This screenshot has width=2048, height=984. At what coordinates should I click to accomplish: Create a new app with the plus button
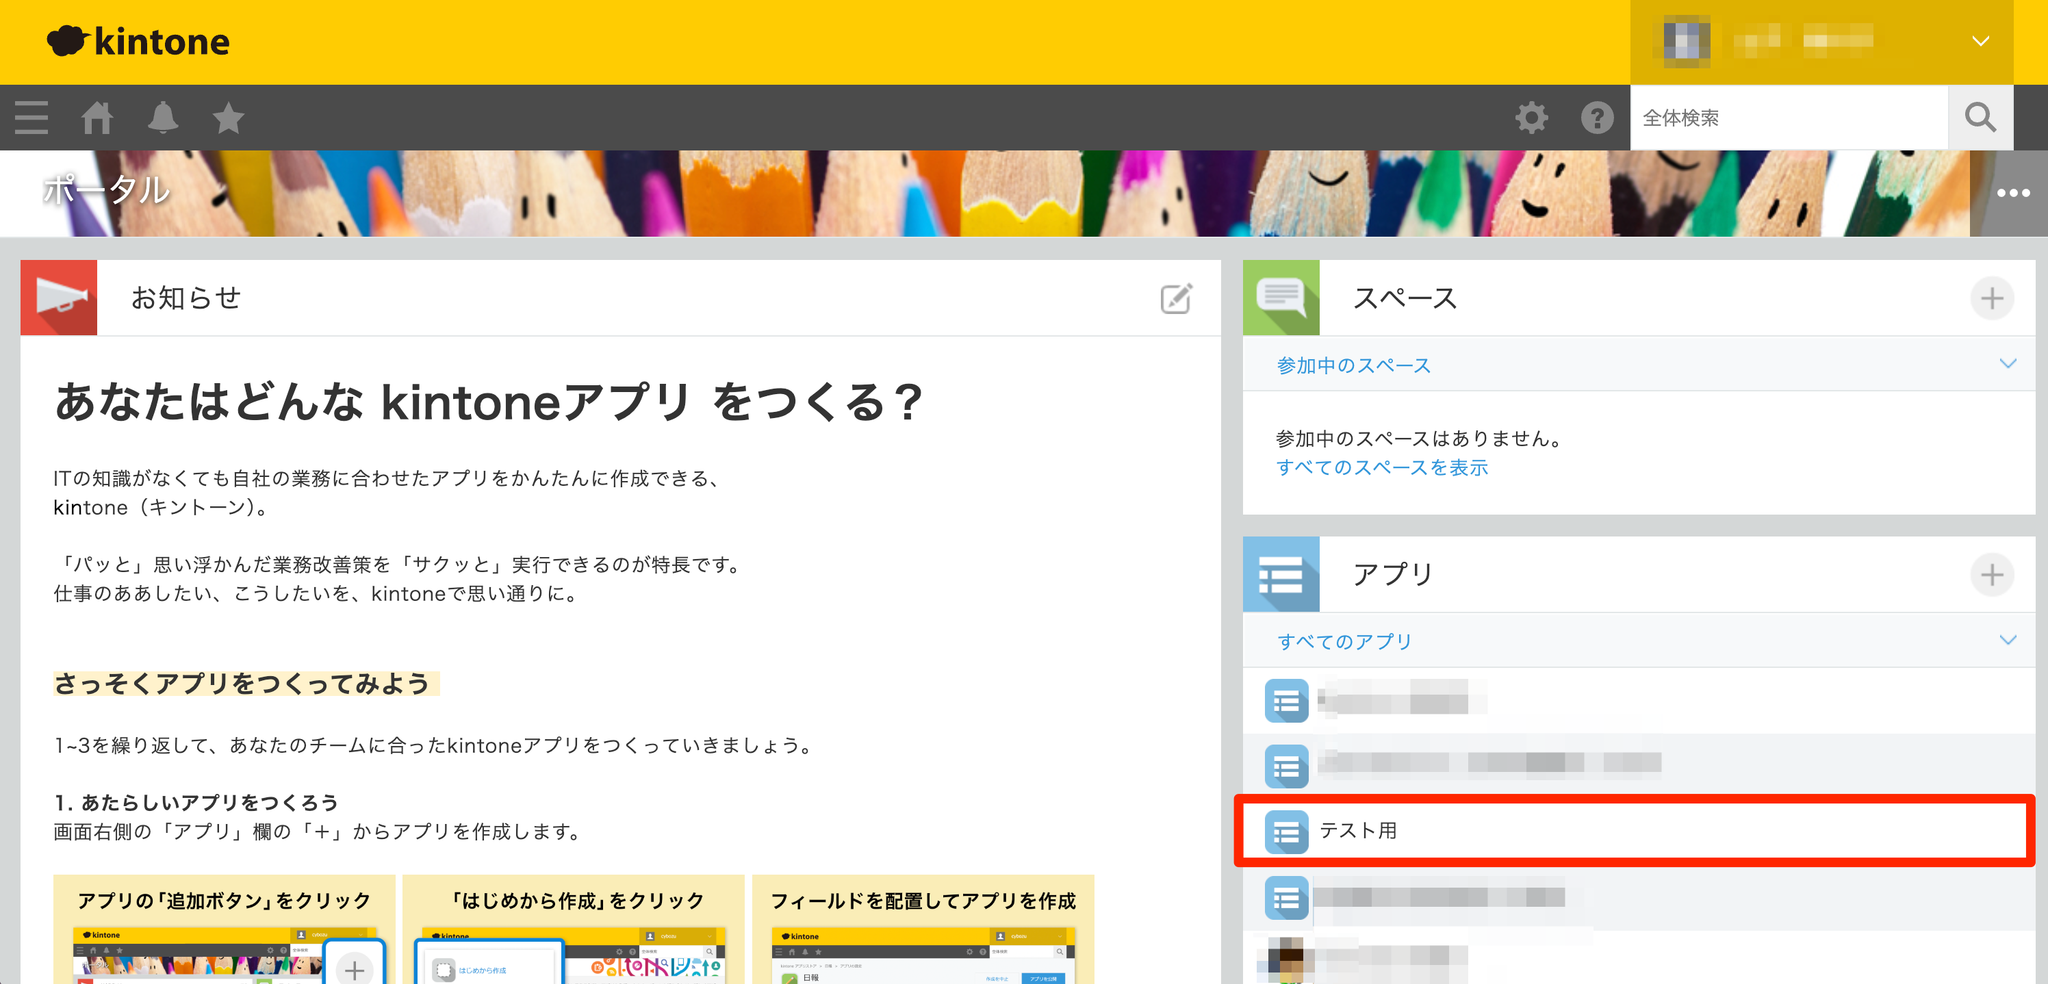1991,575
